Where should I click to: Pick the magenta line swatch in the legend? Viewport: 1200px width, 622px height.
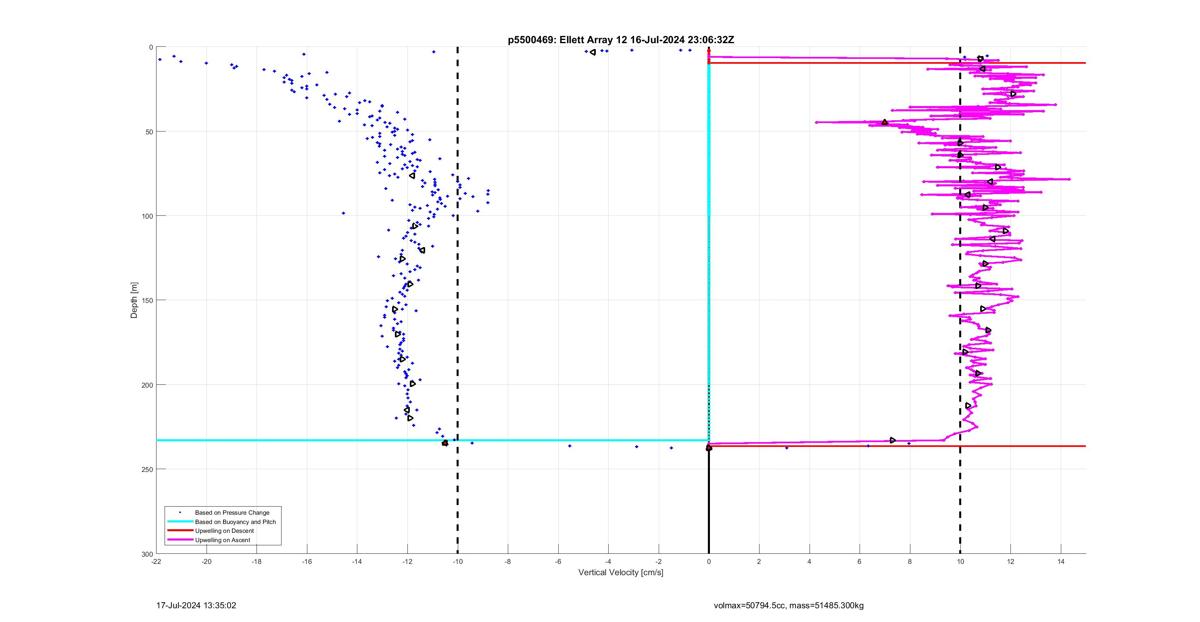179,540
